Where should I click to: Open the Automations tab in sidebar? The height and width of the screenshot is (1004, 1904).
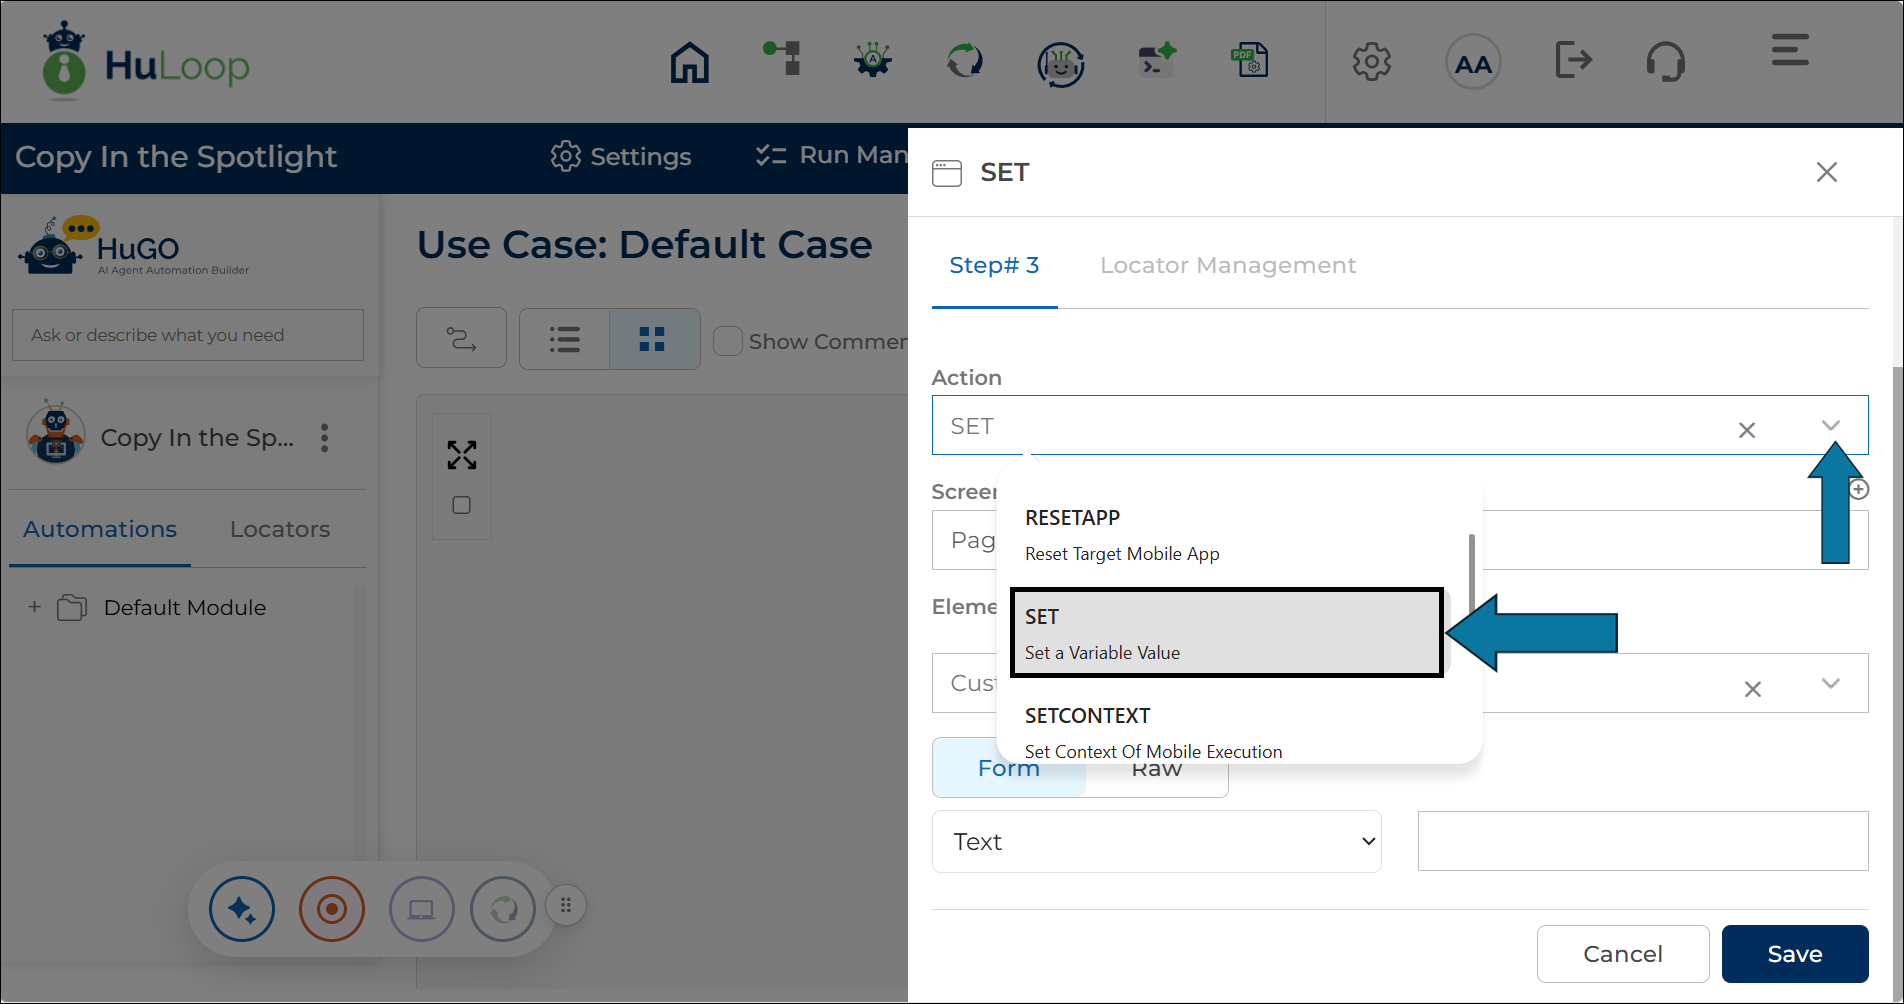coord(100,529)
